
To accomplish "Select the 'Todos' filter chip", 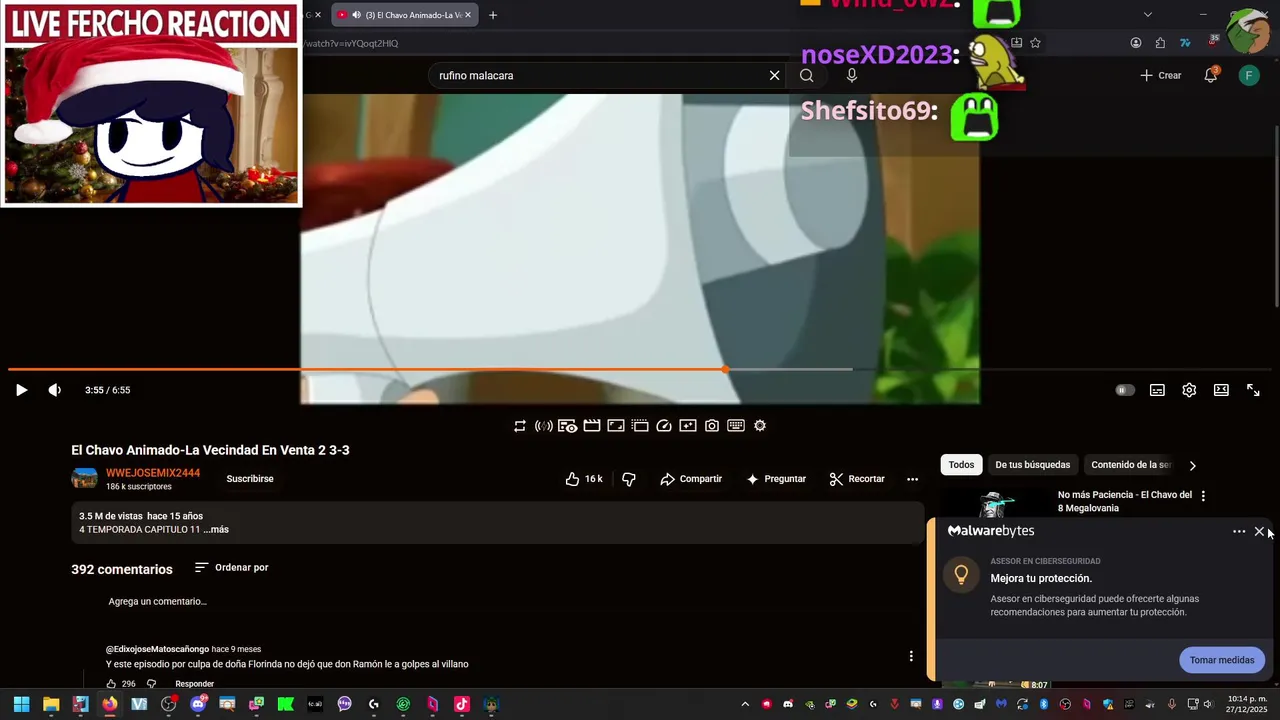I will [x=961, y=465].
